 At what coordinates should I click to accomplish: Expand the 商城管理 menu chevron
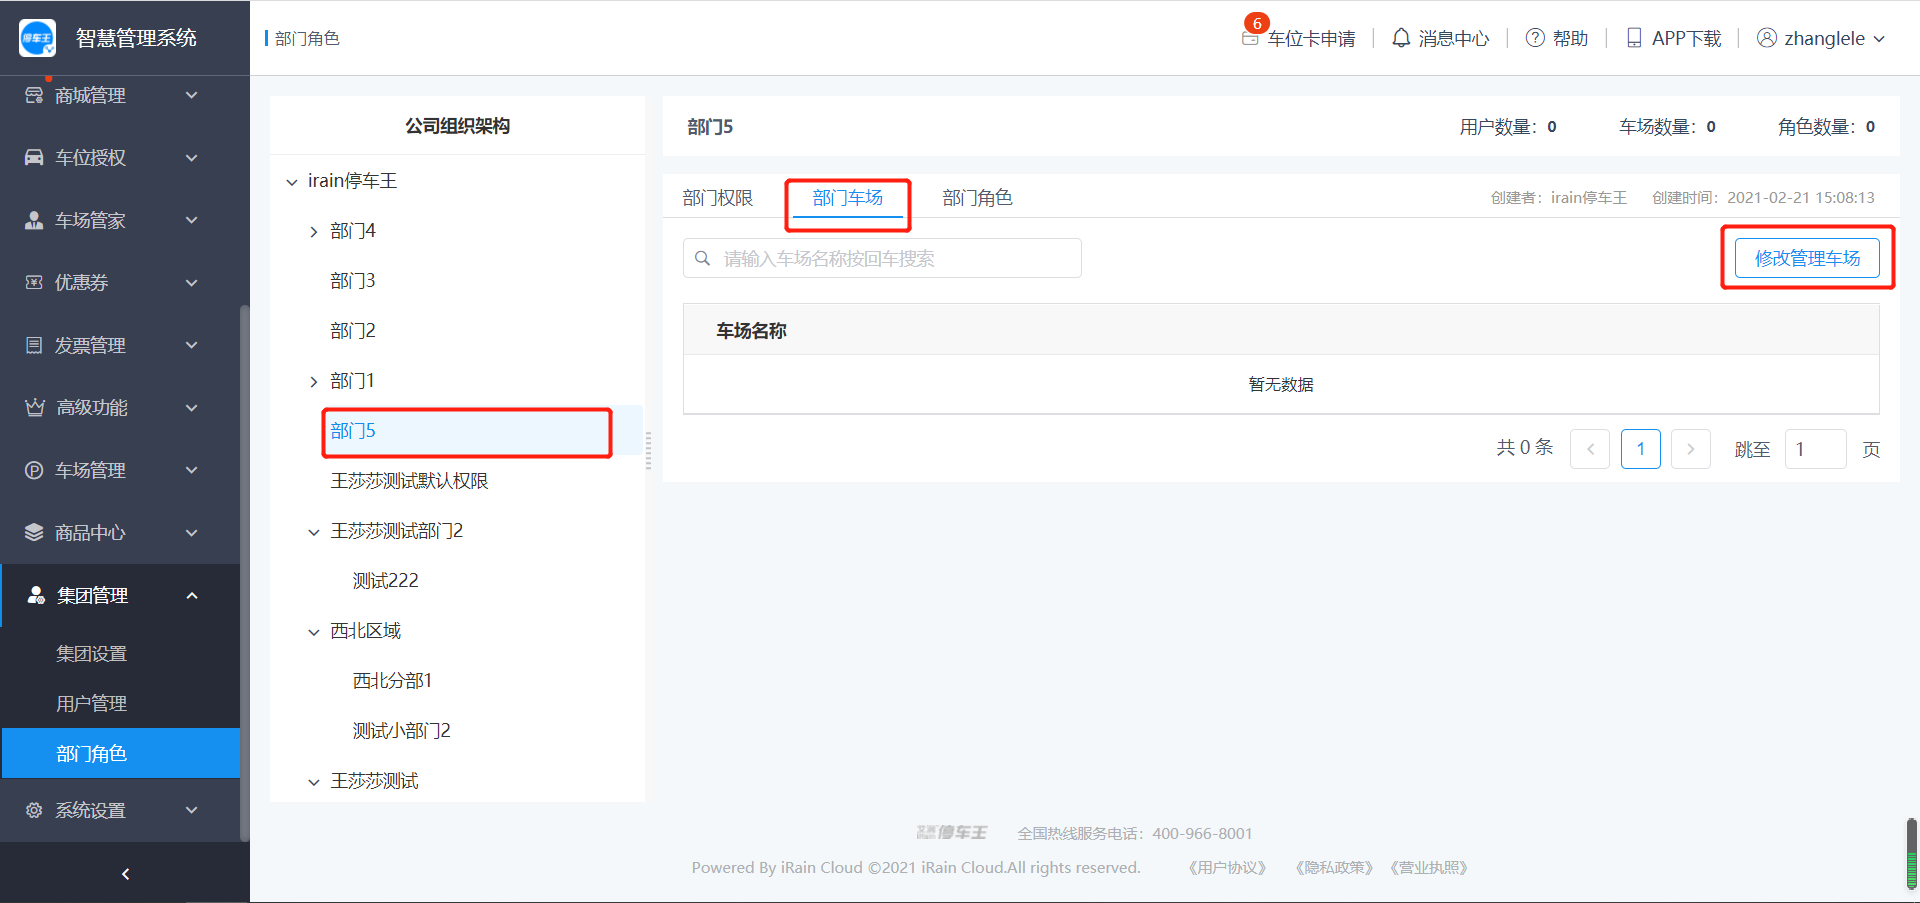(192, 95)
